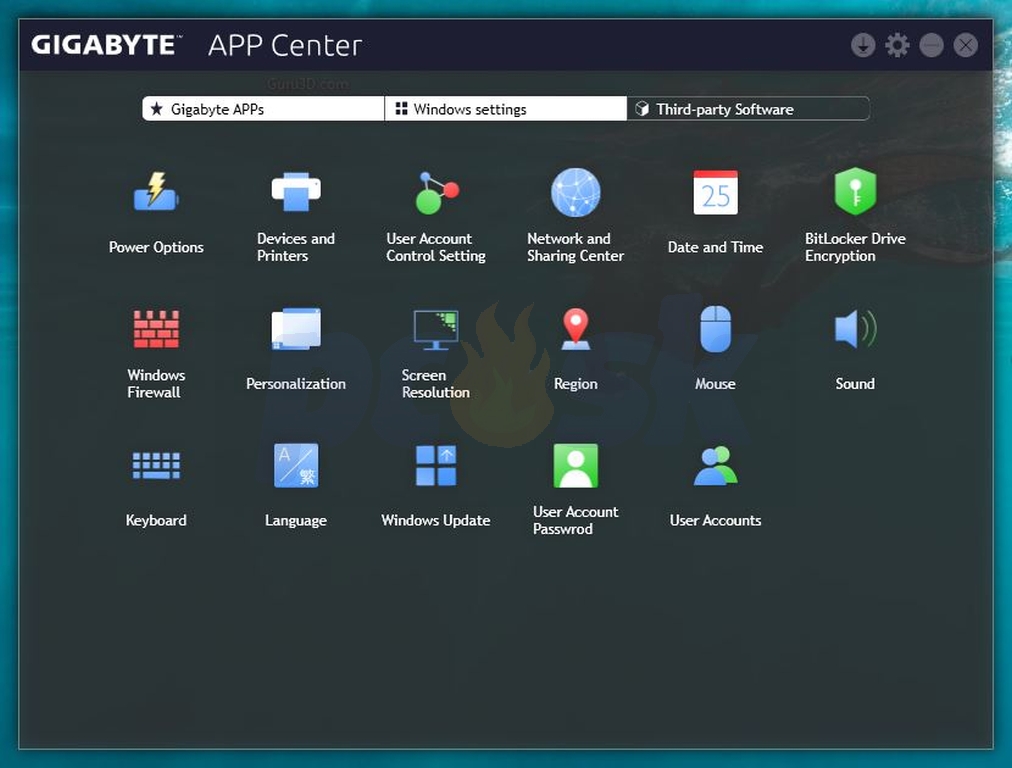Viewport: 1012px width, 768px height.
Task: Click the "Personalization" label
Action: 296,384
